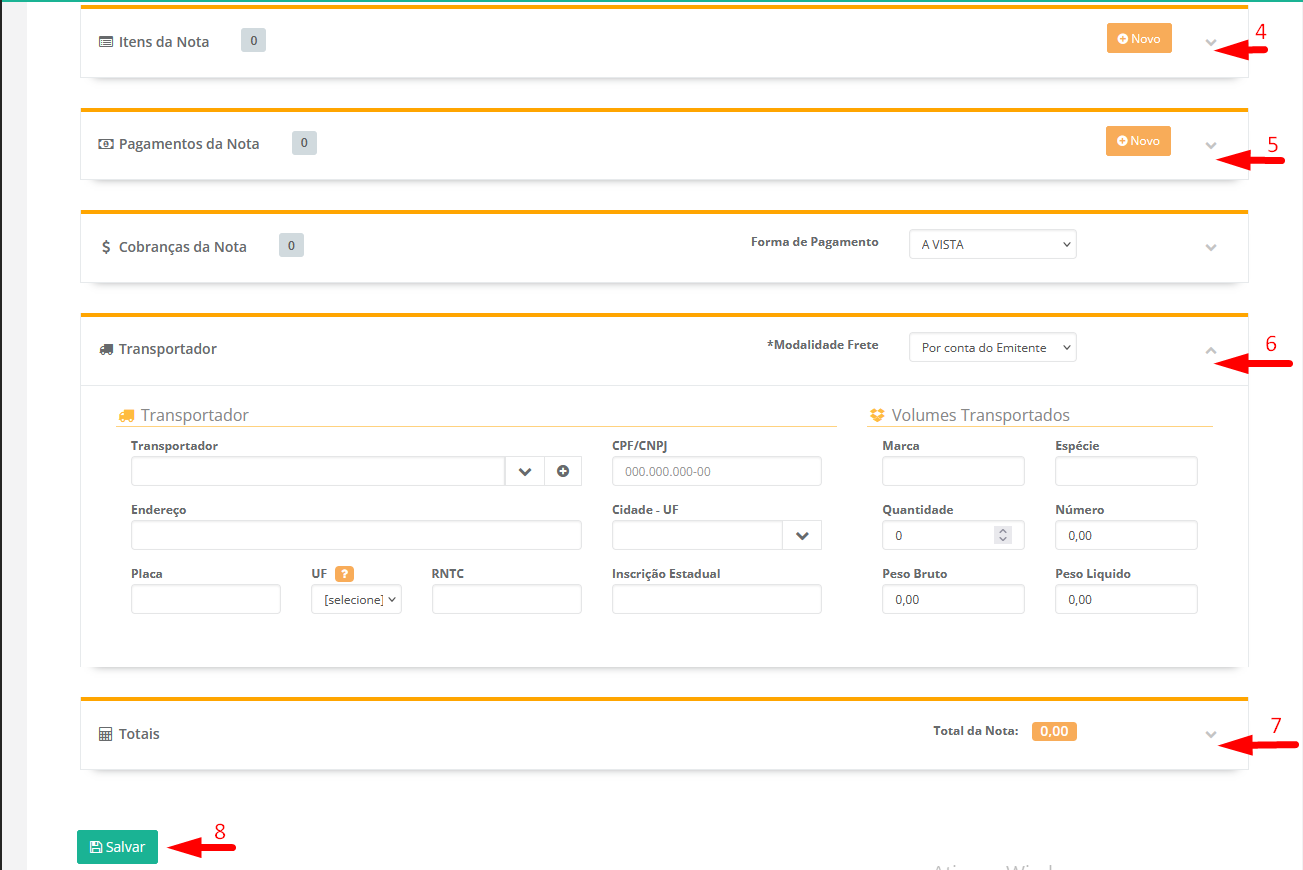1303x870 pixels.
Task: Save the note with Salvar button
Action: (x=117, y=847)
